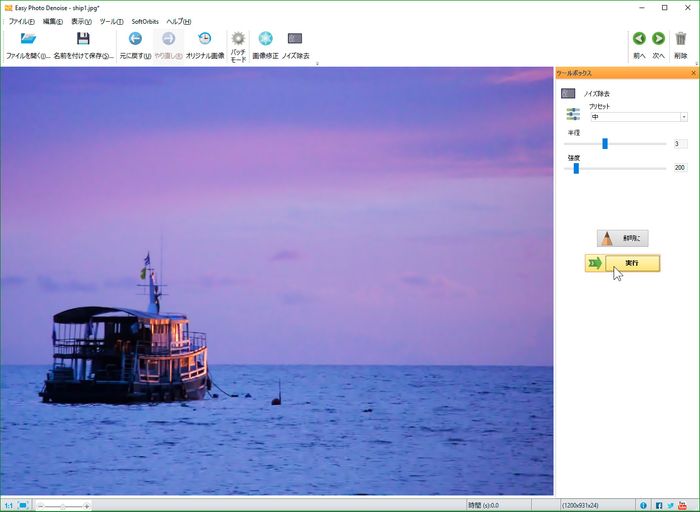Click the strength (強度) value field
This screenshot has height=512, width=700.
point(680,168)
